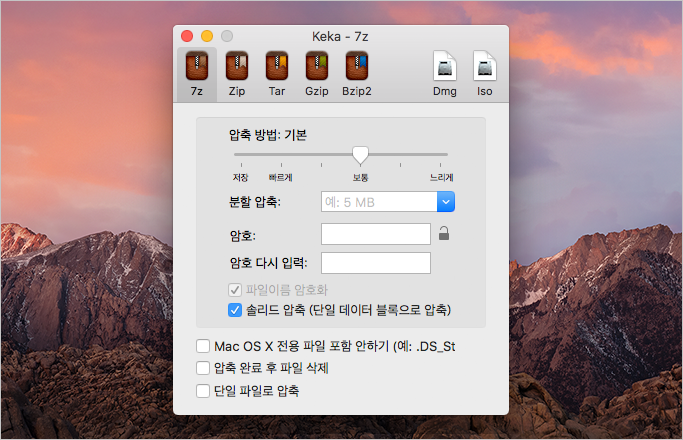Close the Keka window with red button
Image resolution: width=683 pixels, height=440 pixels.
click(x=187, y=36)
